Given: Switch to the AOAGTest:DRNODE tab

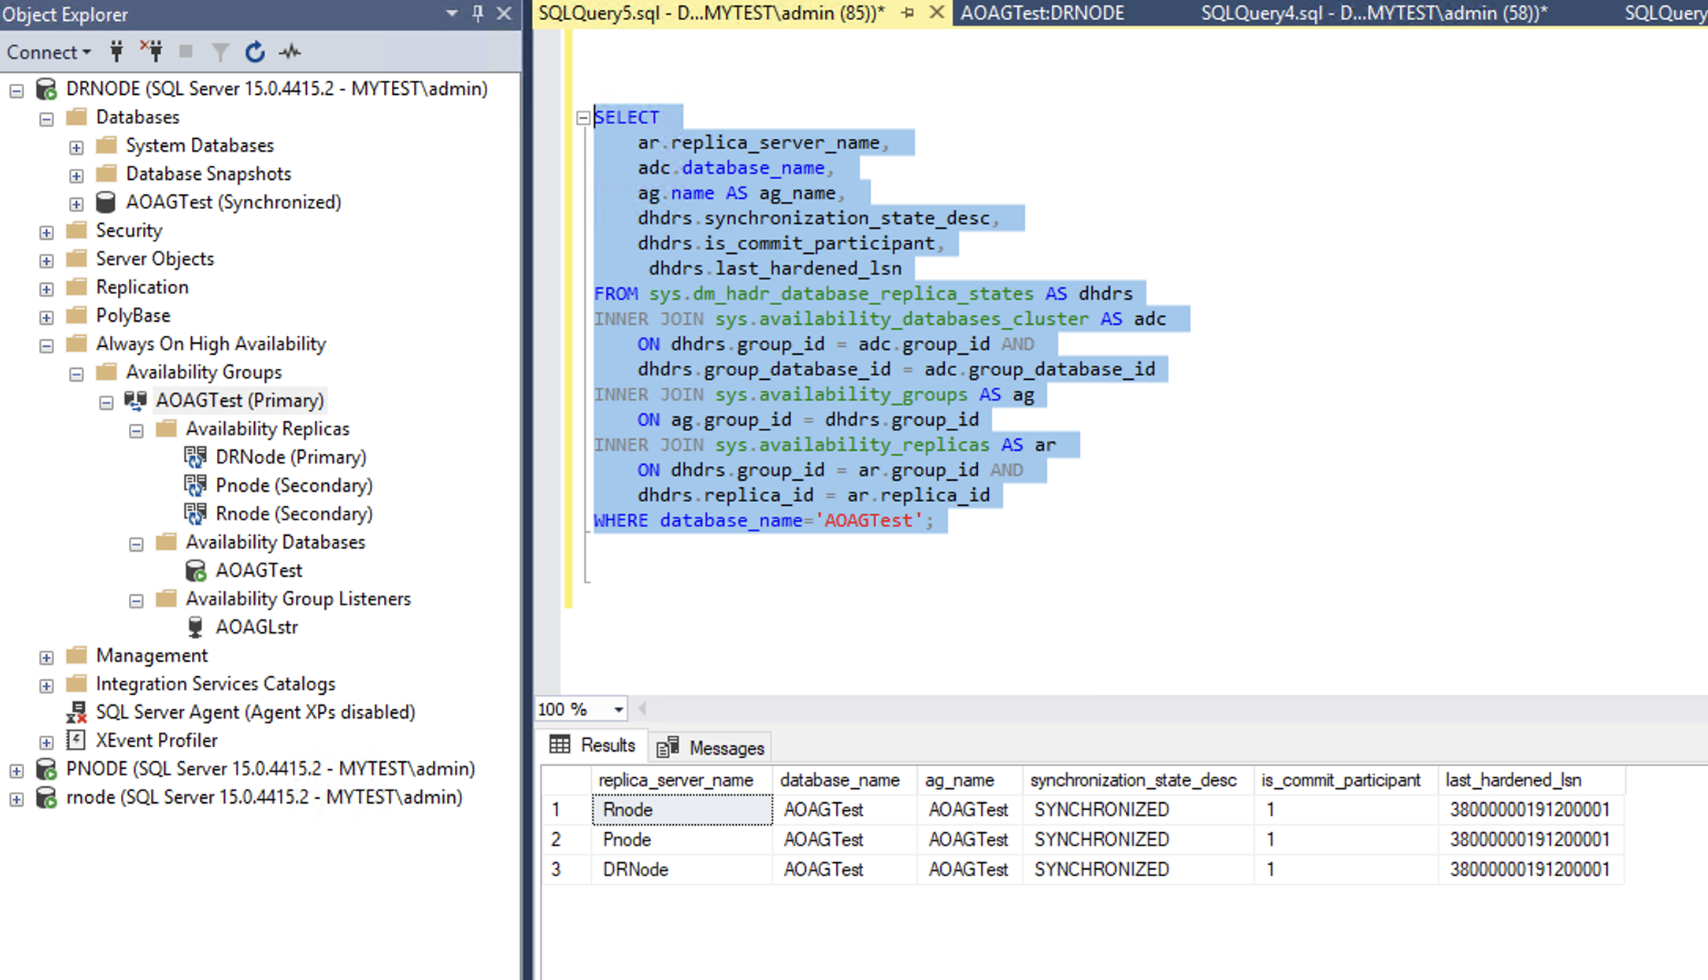Looking at the screenshot, I should pyautogui.click(x=1042, y=13).
